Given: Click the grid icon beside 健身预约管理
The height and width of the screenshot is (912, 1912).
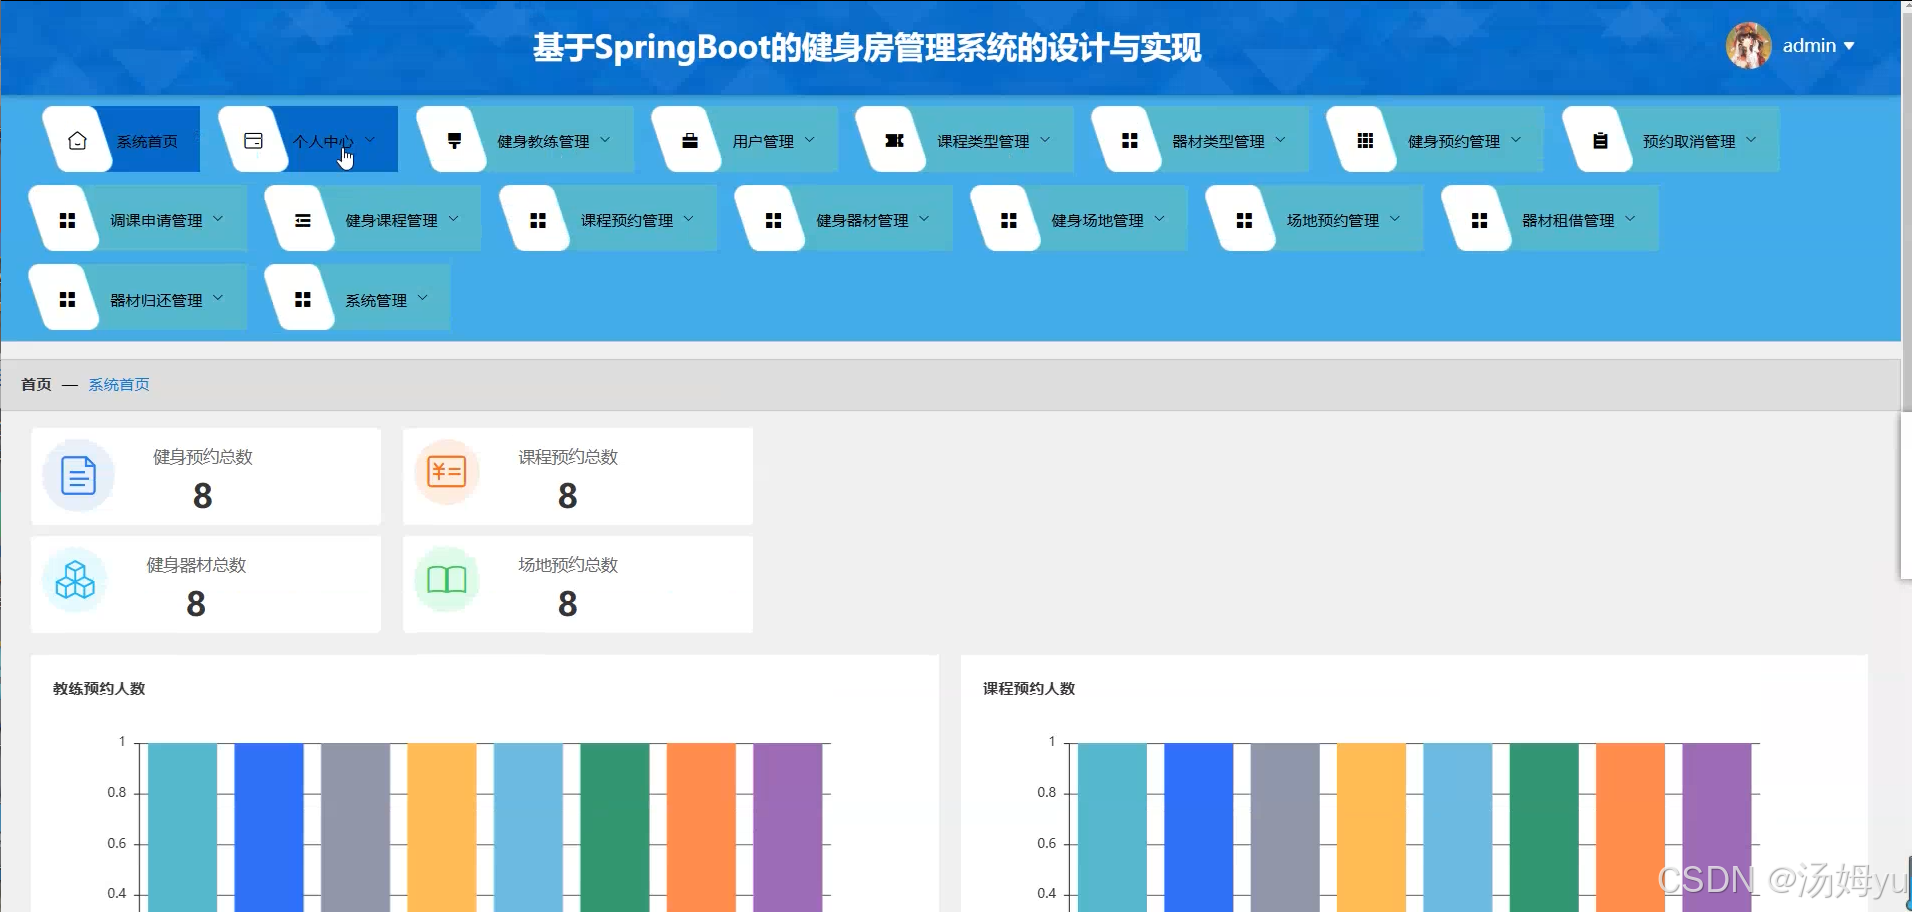Looking at the screenshot, I should tap(1365, 141).
